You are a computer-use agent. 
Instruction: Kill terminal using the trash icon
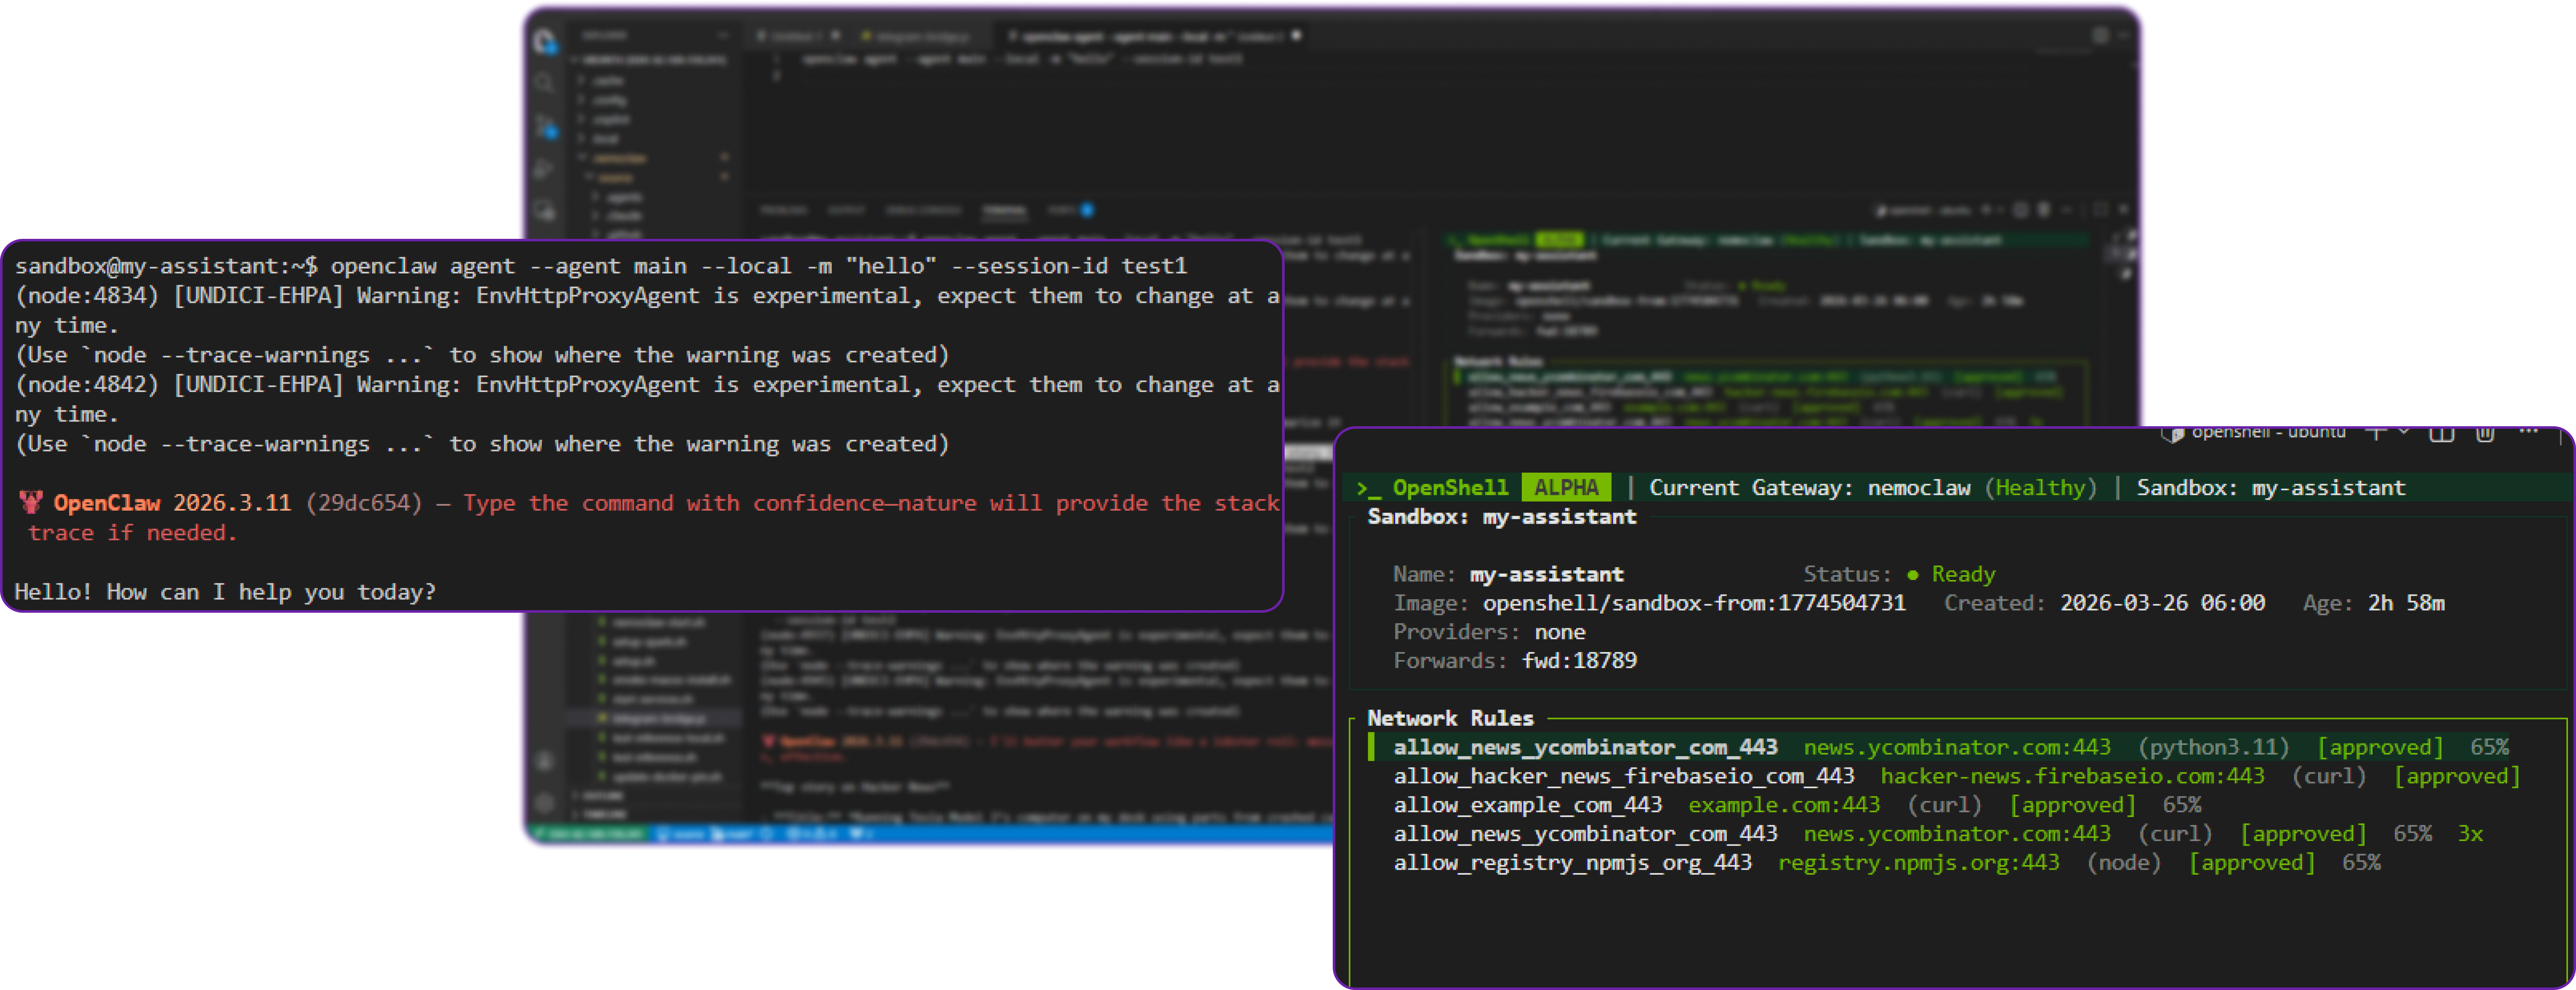click(2485, 433)
